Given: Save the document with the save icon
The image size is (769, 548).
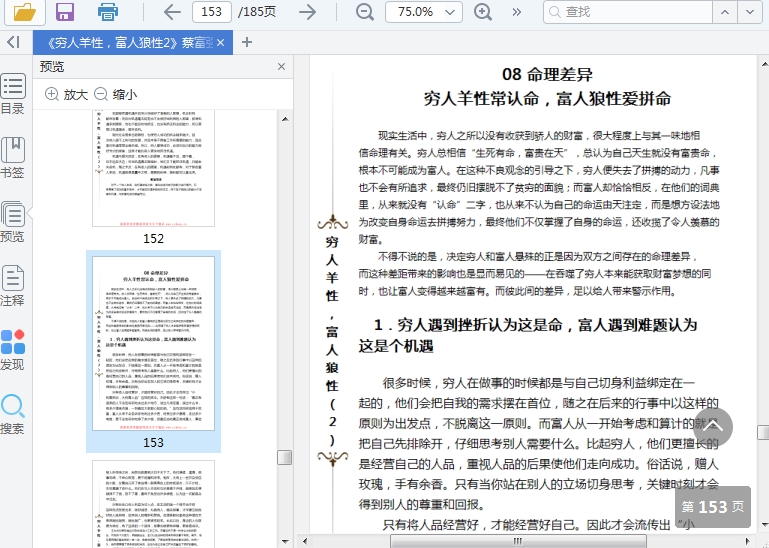Looking at the screenshot, I should pyautogui.click(x=65, y=12).
